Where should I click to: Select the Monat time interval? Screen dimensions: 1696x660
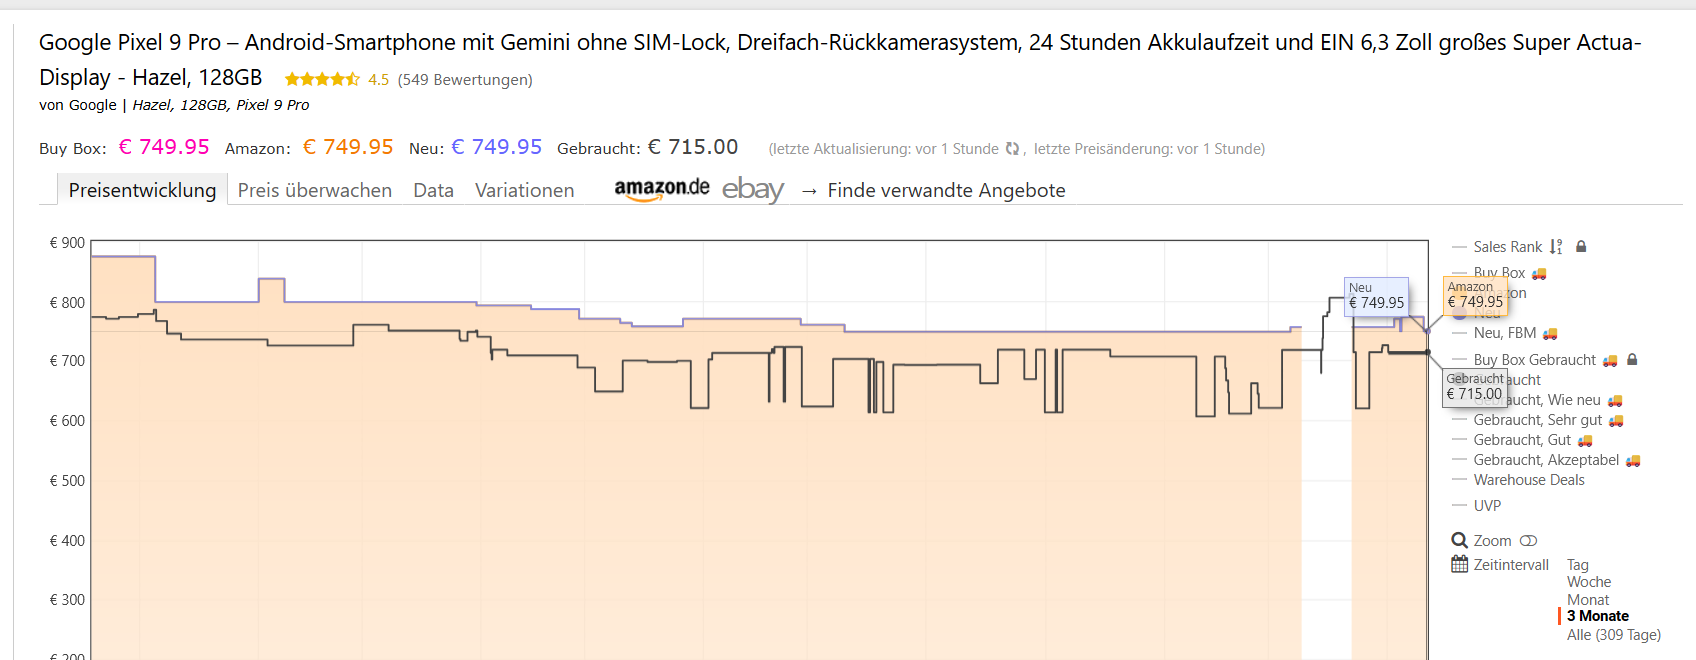(1588, 600)
